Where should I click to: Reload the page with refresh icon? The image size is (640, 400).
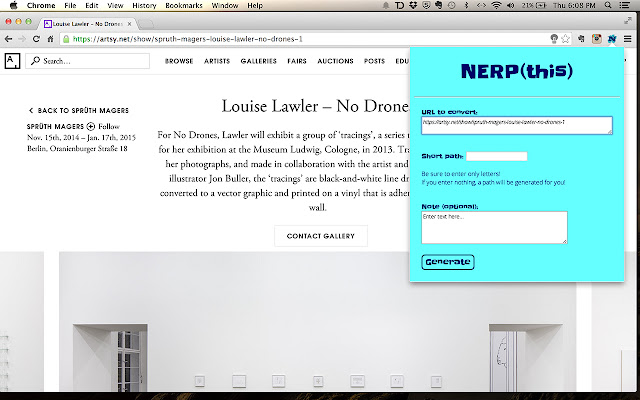(36, 39)
